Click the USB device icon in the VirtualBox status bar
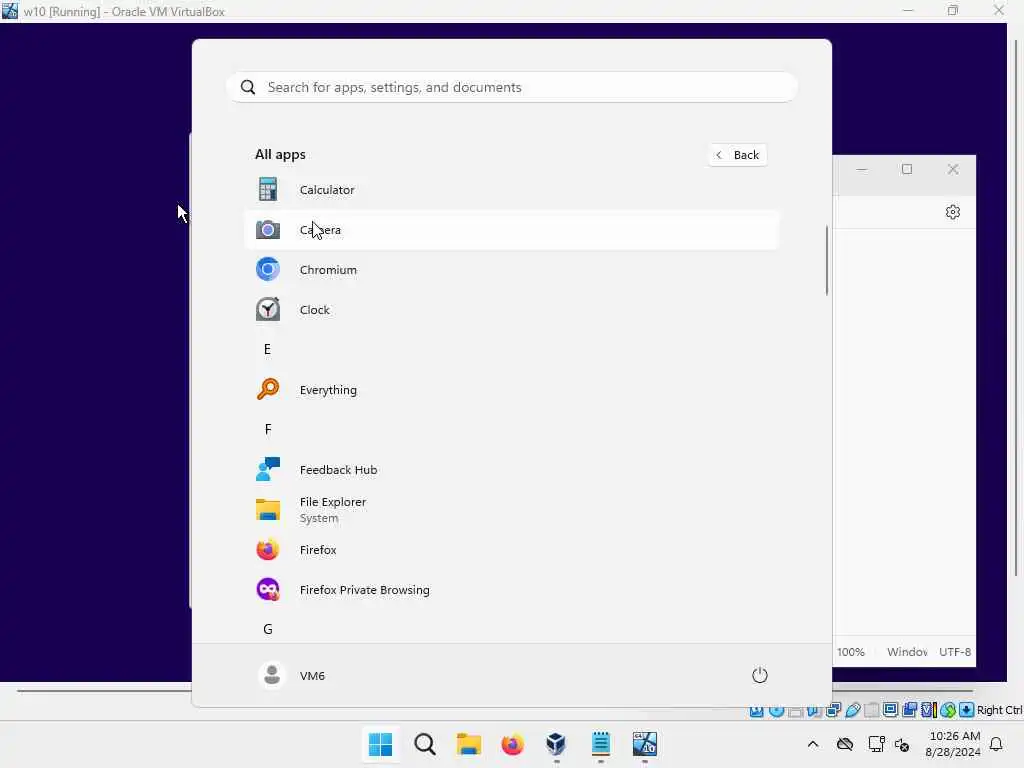1024x768 pixels. 852,710
